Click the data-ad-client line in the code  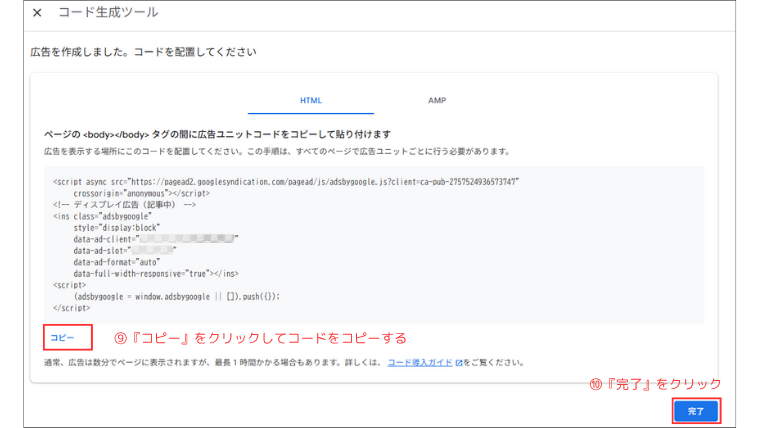pyautogui.click(x=156, y=239)
